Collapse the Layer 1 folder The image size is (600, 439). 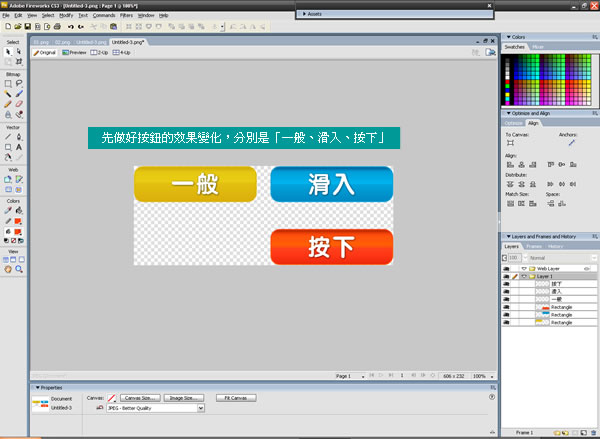click(524, 276)
